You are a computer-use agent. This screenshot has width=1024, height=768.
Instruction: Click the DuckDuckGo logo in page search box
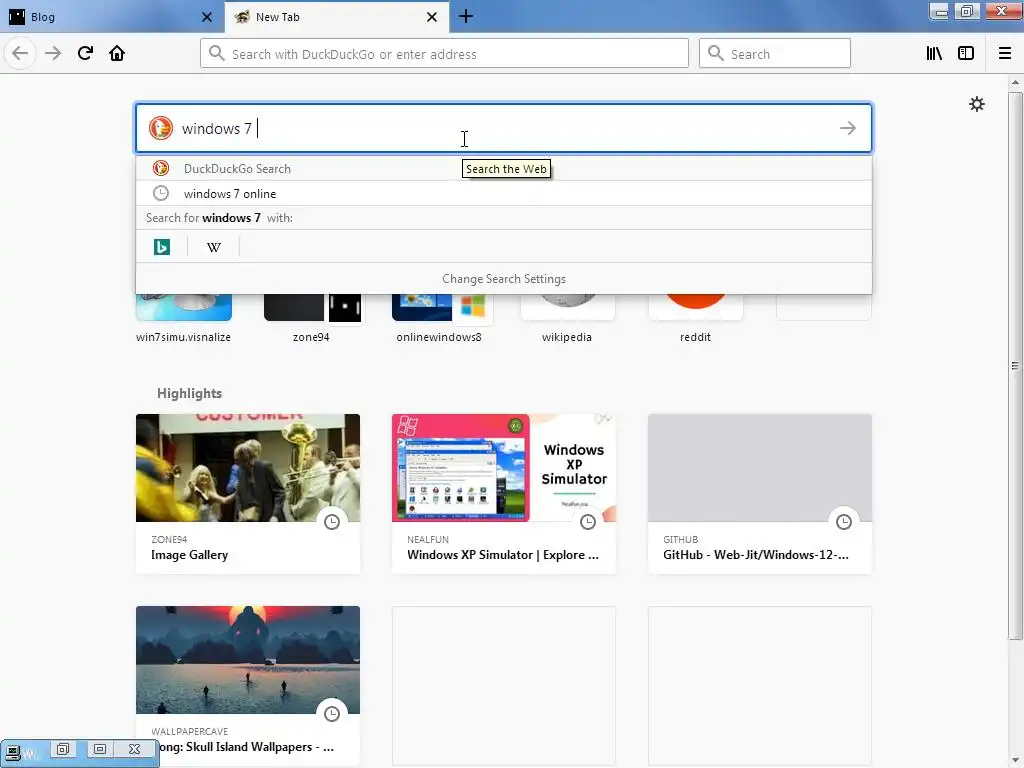(161, 128)
